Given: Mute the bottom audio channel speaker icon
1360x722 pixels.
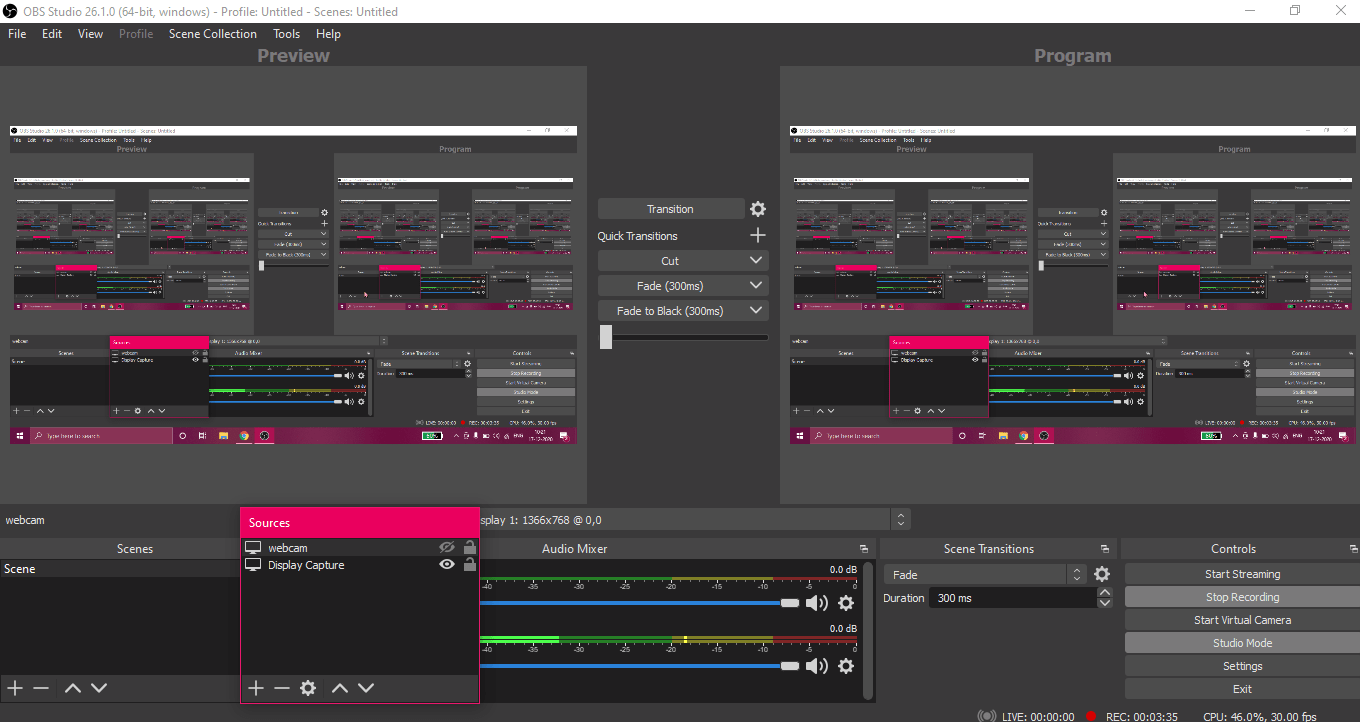Looking at the screenshot, I should coord(817,666).
